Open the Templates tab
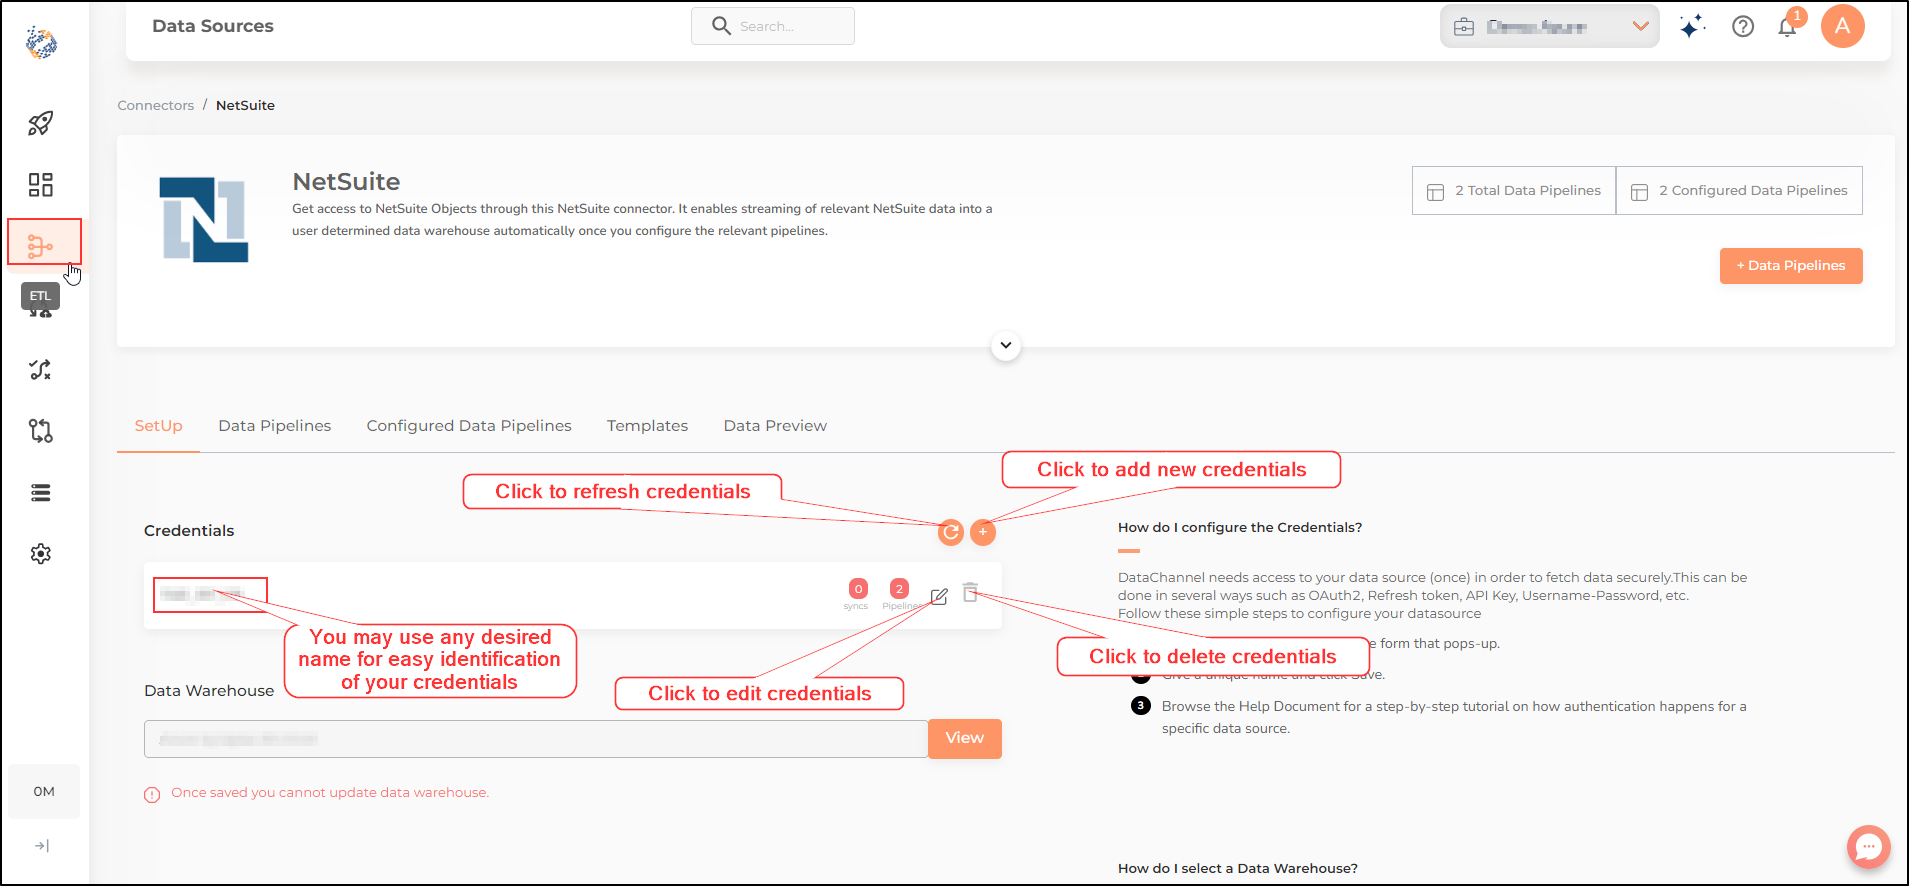This screenshot has height=886, width=1909. pyautogui.click(x=647, y=426)
